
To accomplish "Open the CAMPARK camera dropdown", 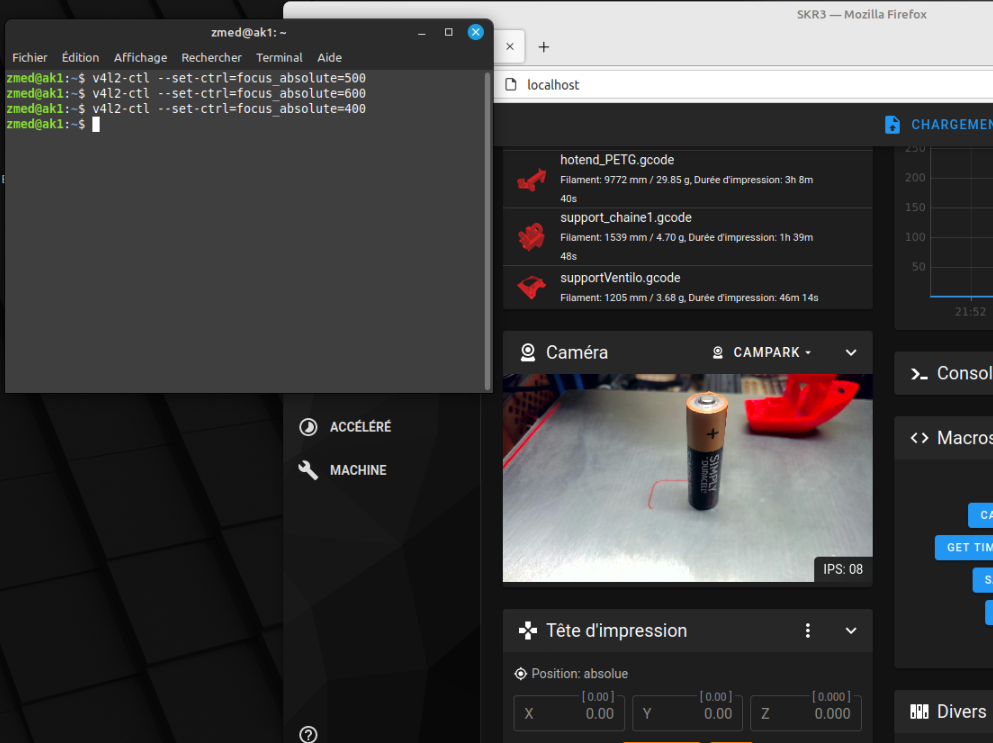I will [762, 352].
